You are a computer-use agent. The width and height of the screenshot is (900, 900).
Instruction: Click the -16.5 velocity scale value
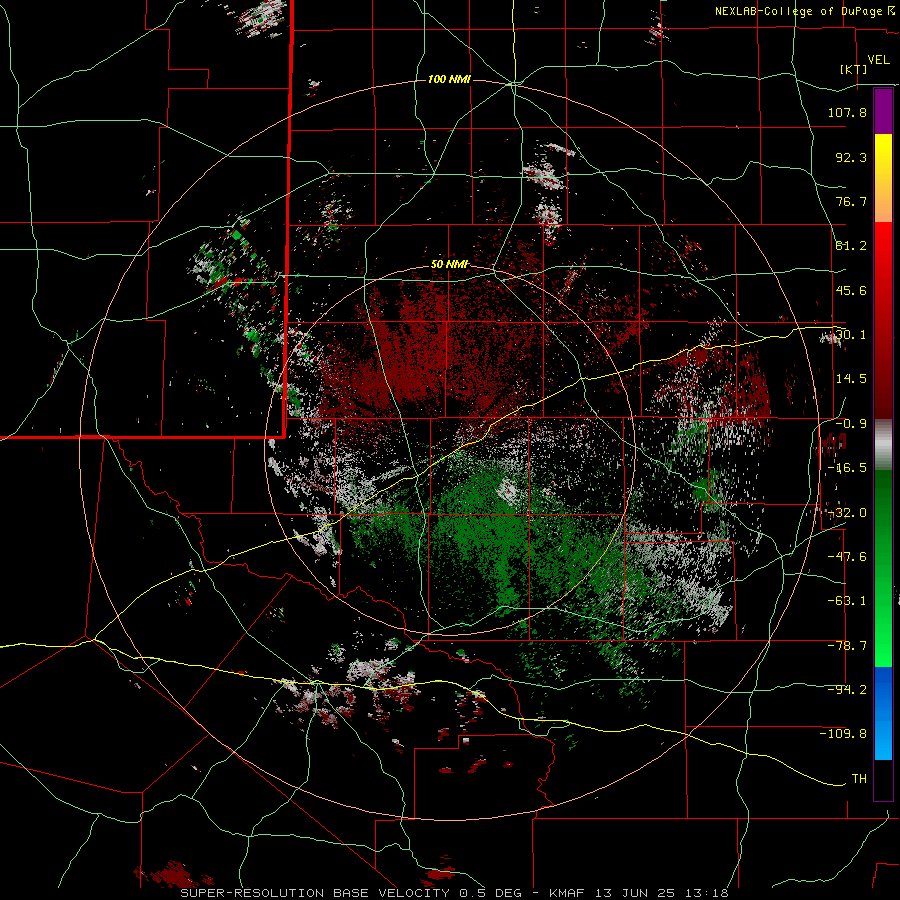tap(847, 468)
